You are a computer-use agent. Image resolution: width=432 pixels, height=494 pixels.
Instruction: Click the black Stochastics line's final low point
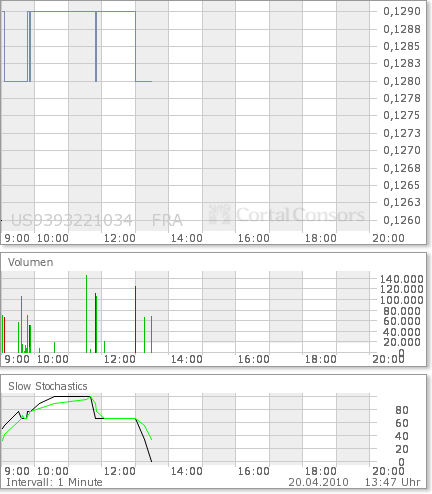tap(152, 462)
